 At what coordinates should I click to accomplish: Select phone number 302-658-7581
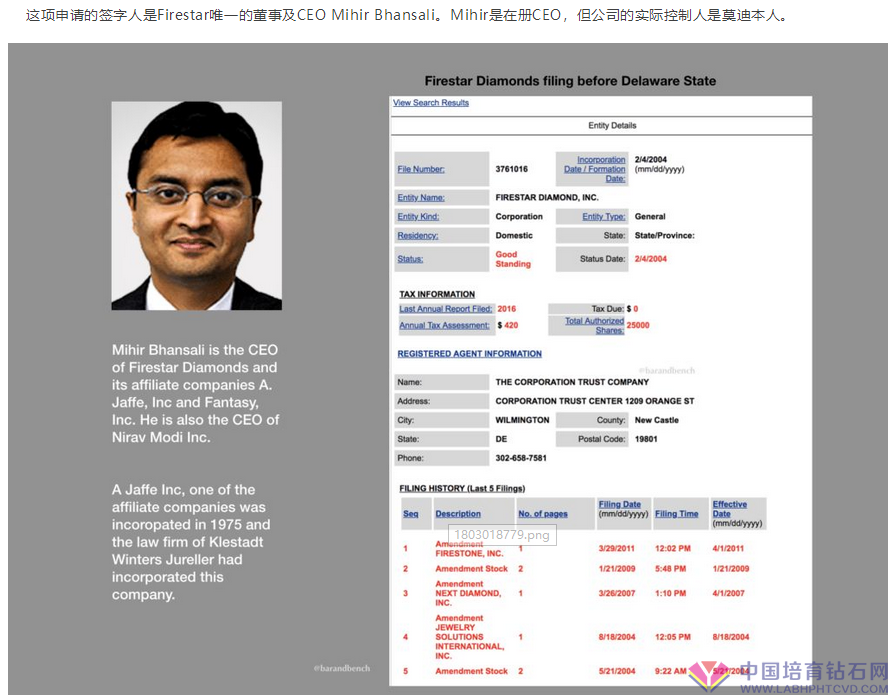(521, 458)
